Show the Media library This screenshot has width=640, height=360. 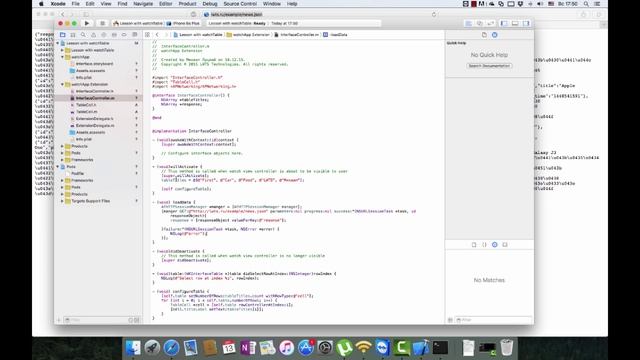coord(505,244)
